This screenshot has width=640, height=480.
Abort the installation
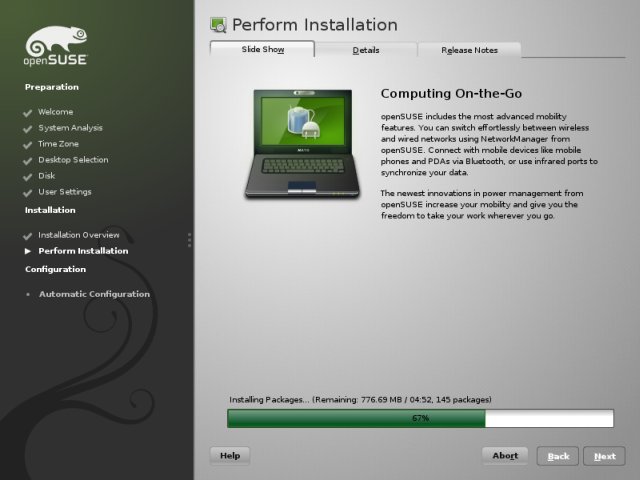click(x=505, y=456)
